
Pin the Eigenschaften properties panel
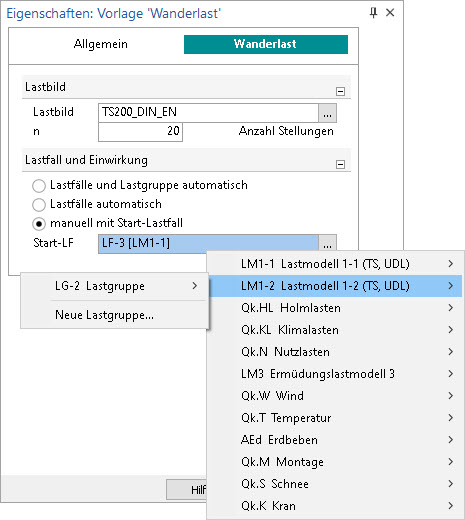(373, 13)
